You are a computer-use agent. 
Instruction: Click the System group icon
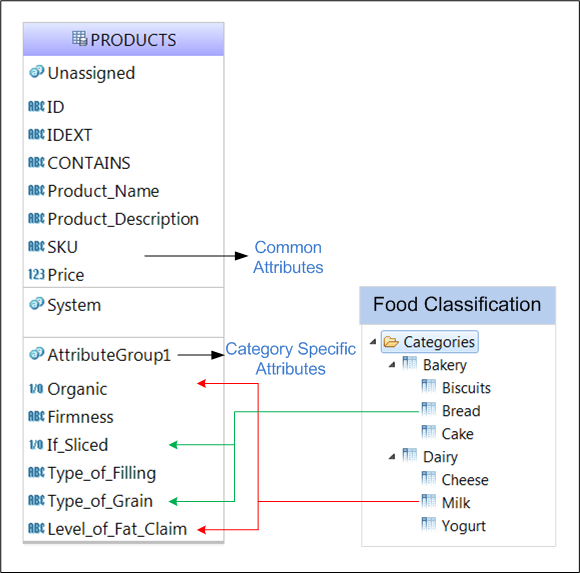(x=37, y=304)
